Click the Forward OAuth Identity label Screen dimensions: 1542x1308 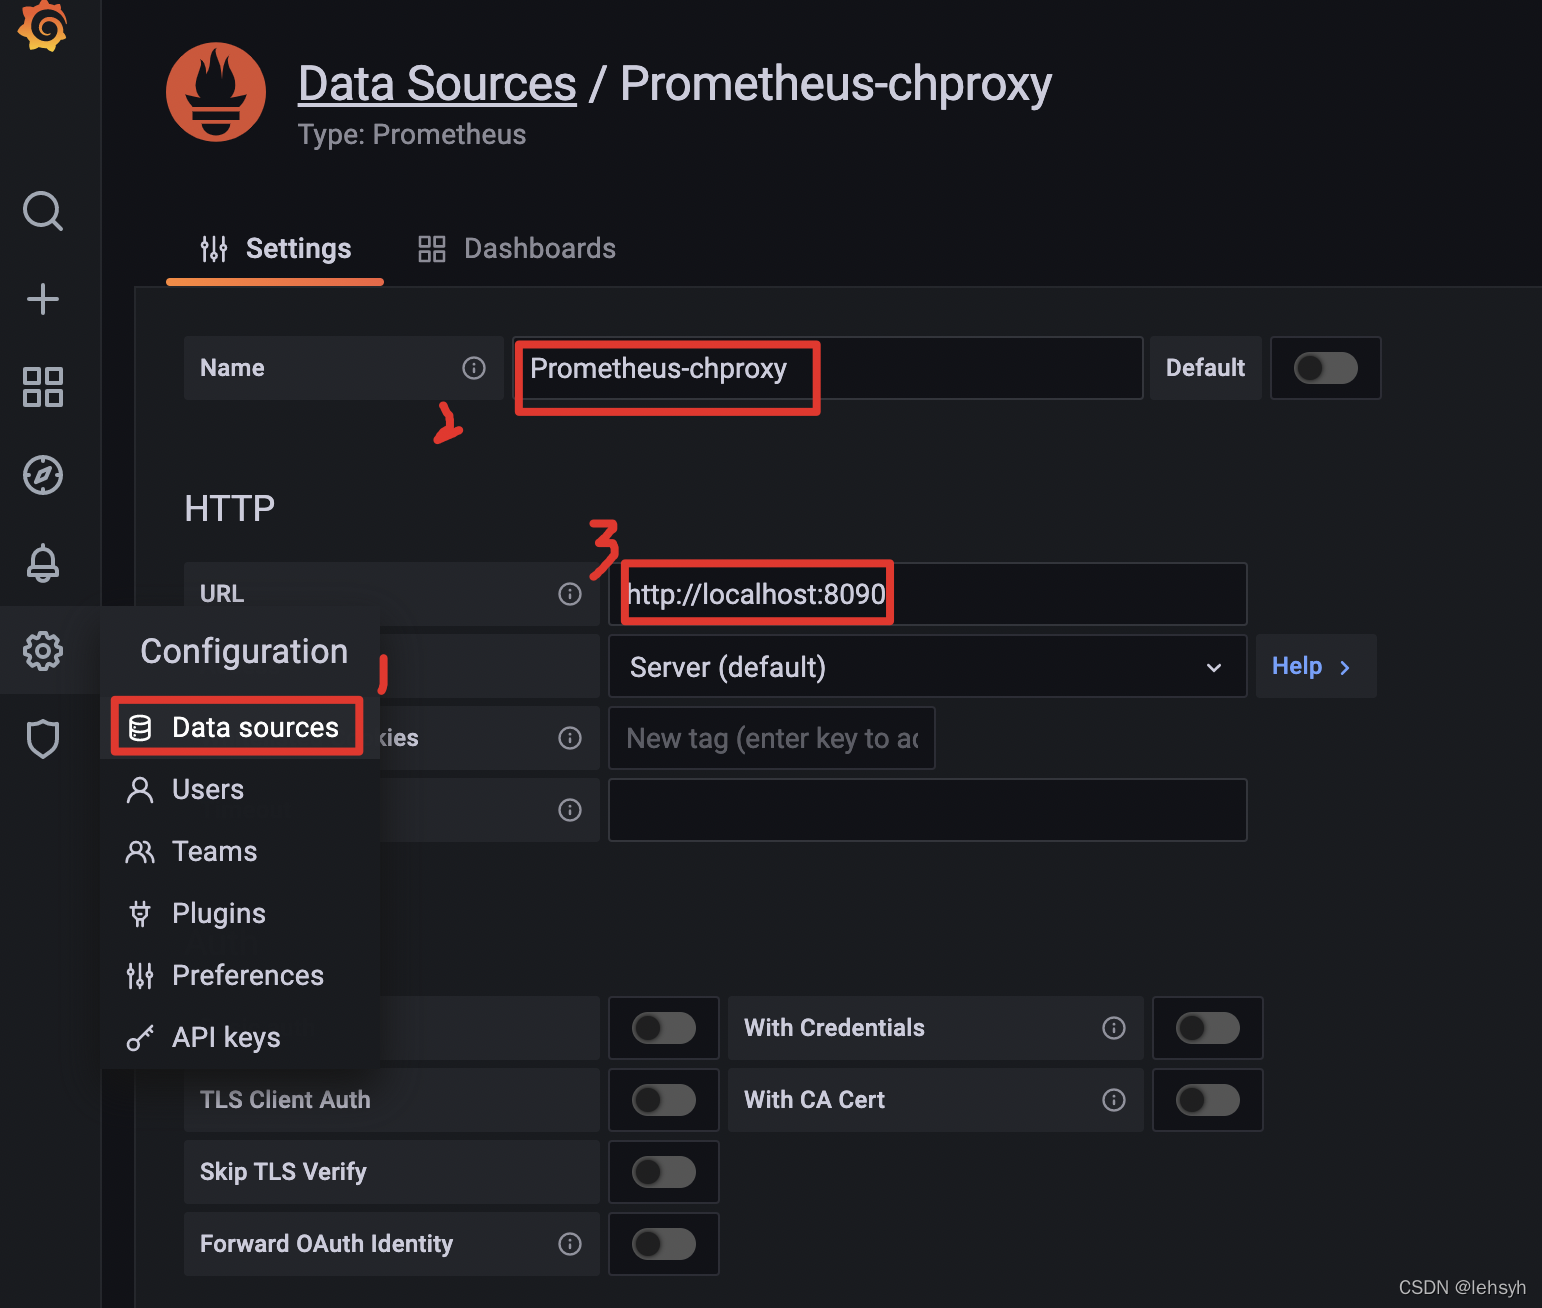(x=326, y=1244)
